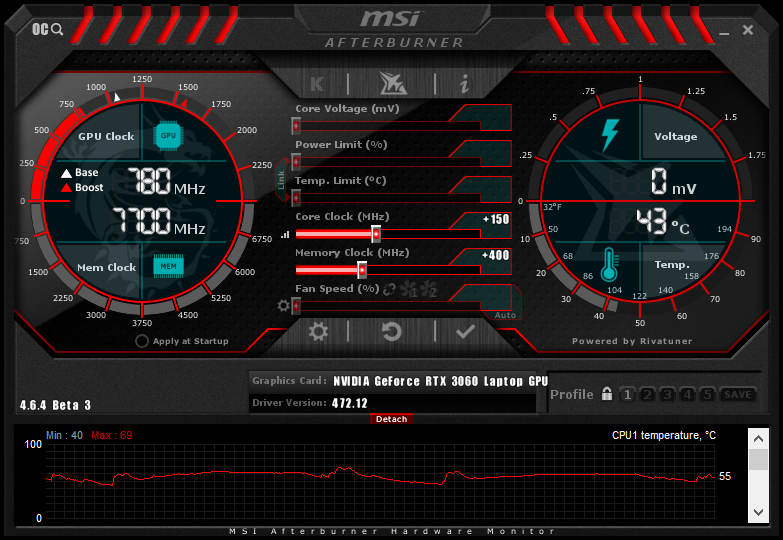Click the hardware monitor scrollbar thumb
783x540 pixels.
tap(758, 460)
